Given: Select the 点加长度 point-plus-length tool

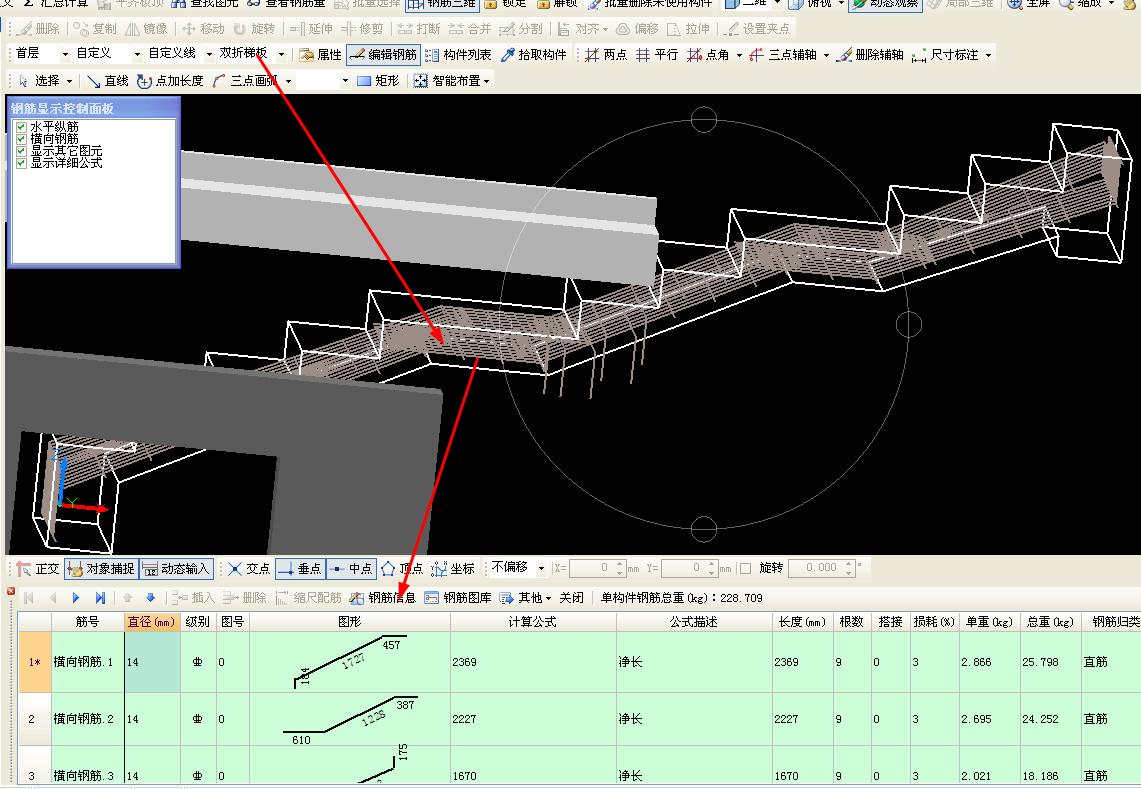Looking at the screenshot, I should 170,81.
